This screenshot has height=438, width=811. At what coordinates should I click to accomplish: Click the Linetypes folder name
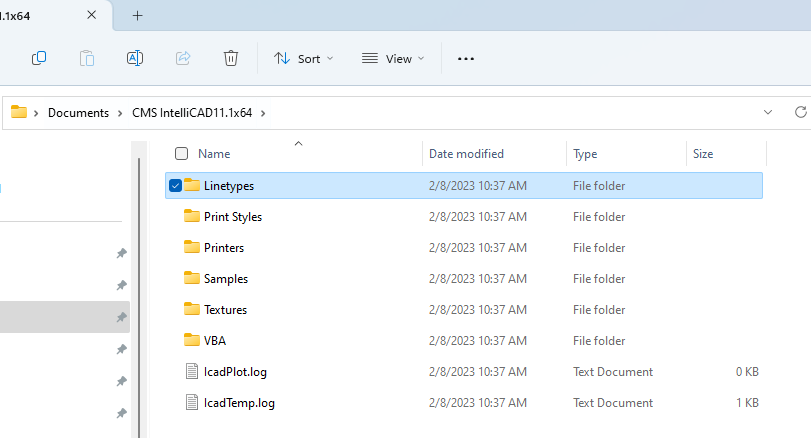click(x=229, y=186)
